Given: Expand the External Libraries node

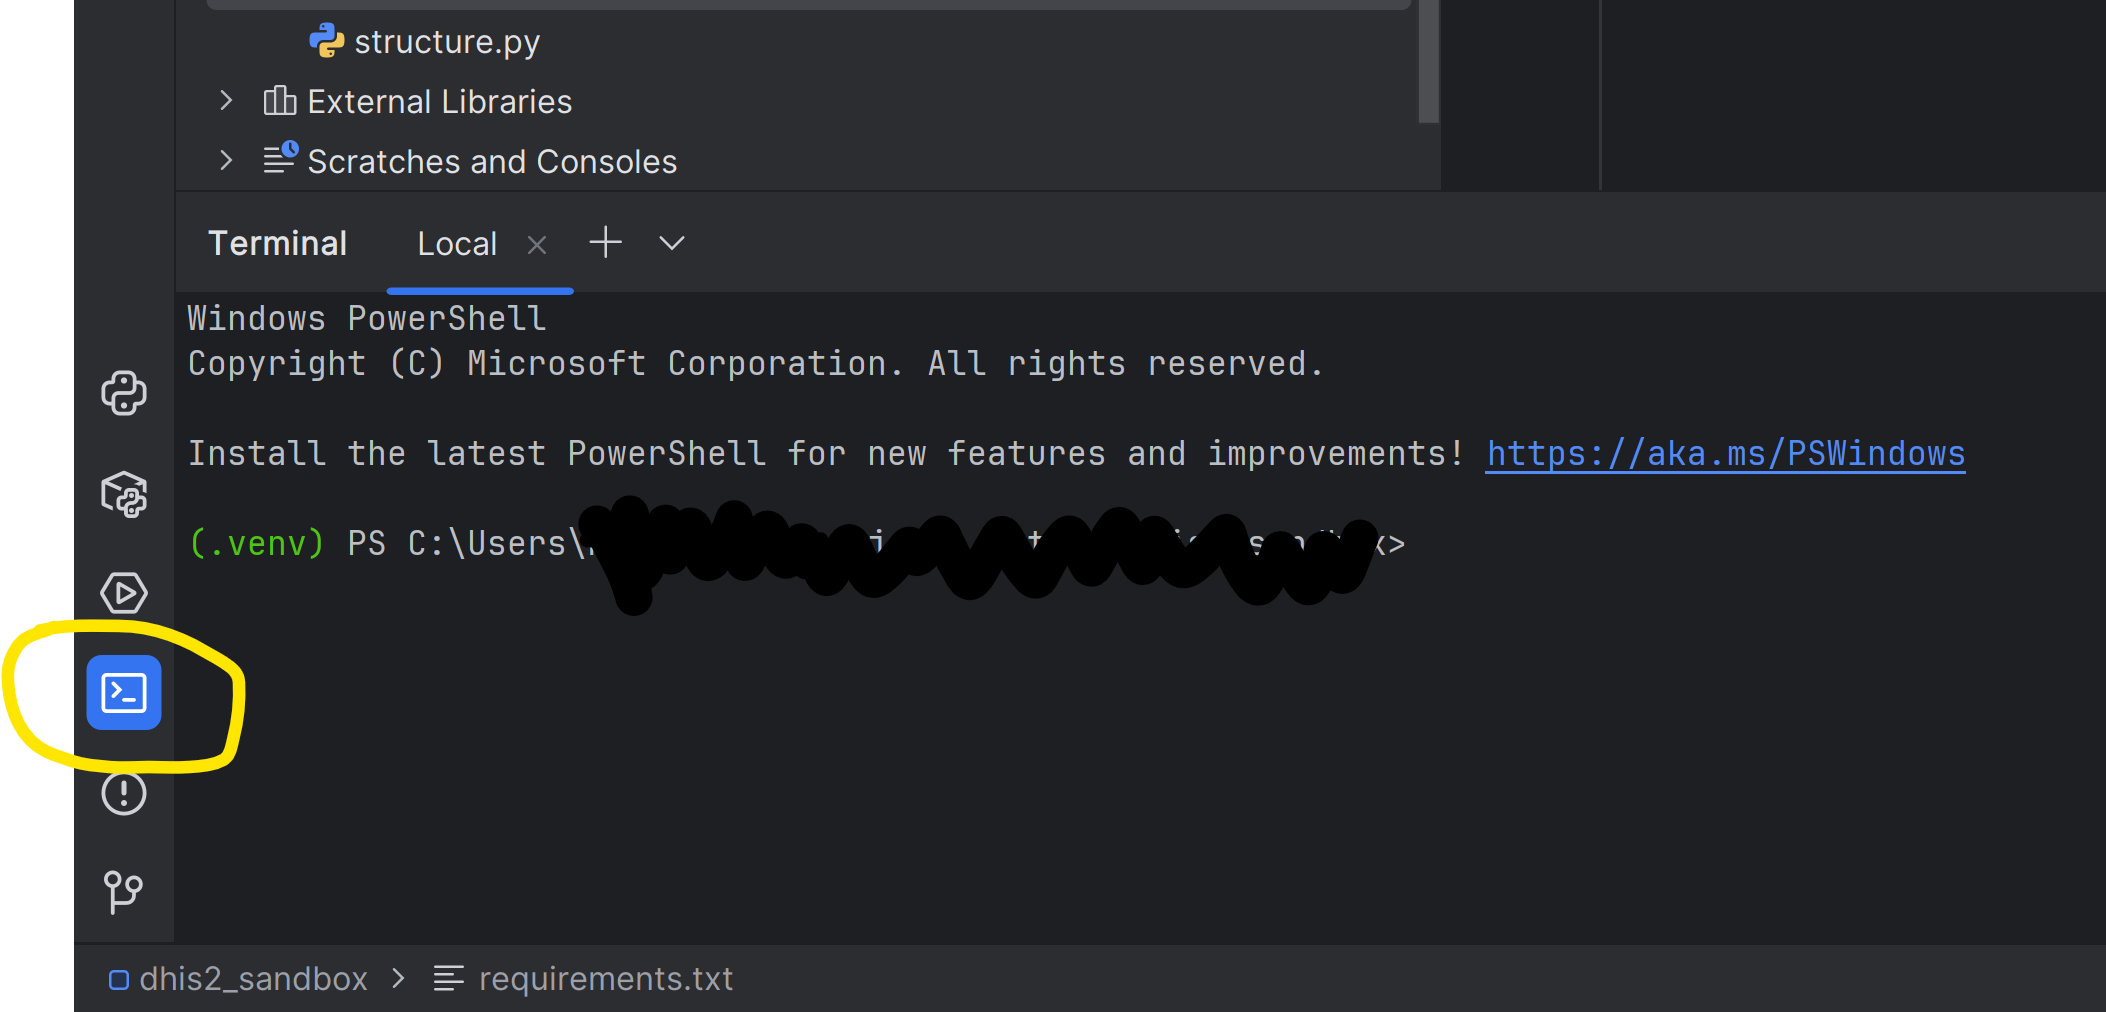Looking at the screenshot, I should (226, 101).
